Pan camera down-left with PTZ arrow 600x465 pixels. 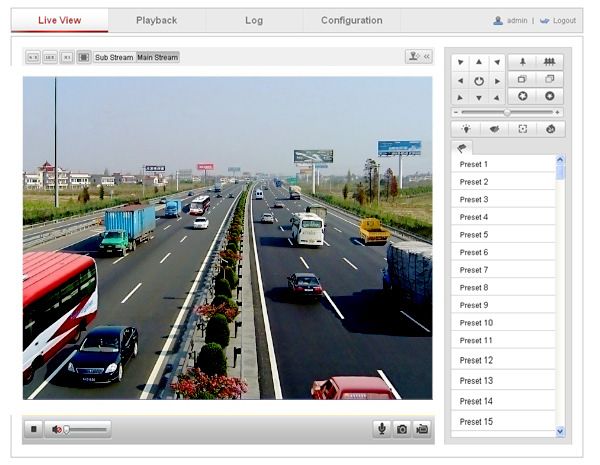tap(460, 98)
